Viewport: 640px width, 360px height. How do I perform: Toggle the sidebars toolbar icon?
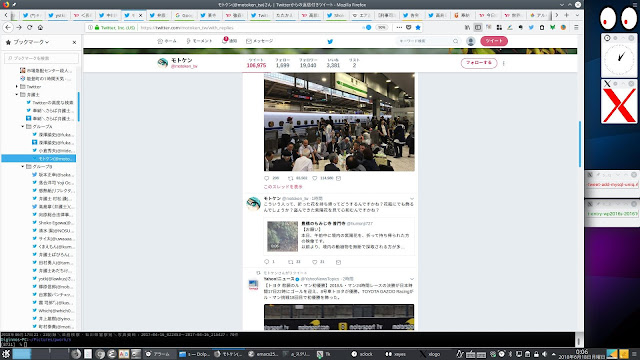[478, 27]
